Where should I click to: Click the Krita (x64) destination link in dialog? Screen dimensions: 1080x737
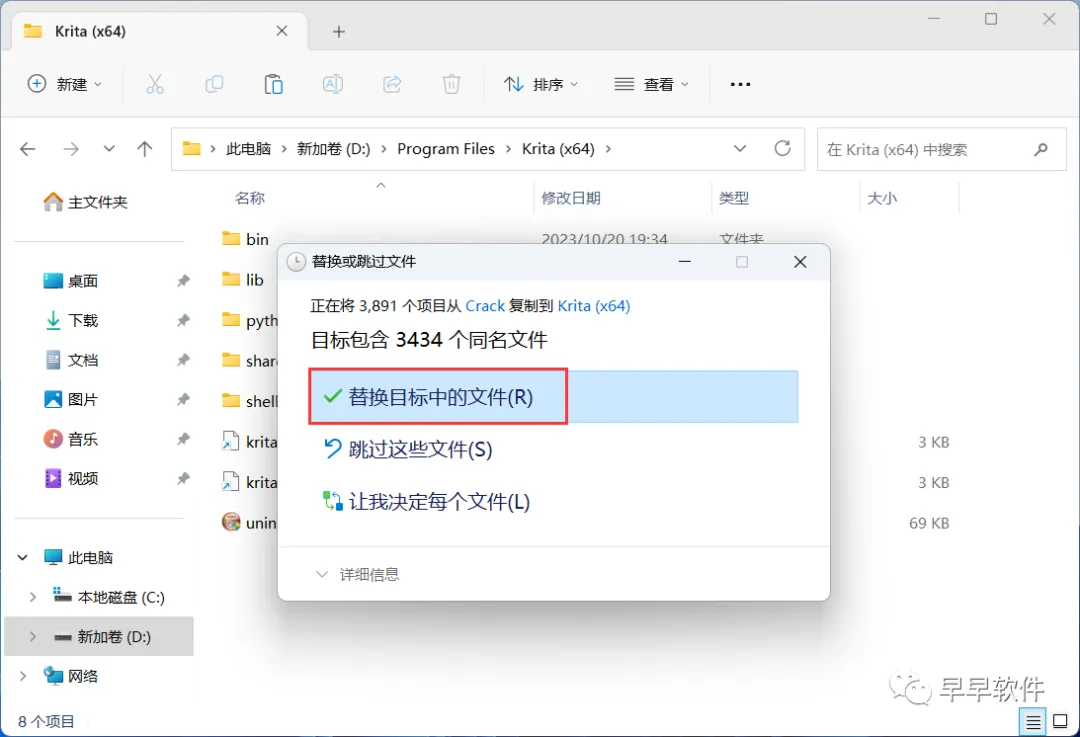[x=594, y=306]
